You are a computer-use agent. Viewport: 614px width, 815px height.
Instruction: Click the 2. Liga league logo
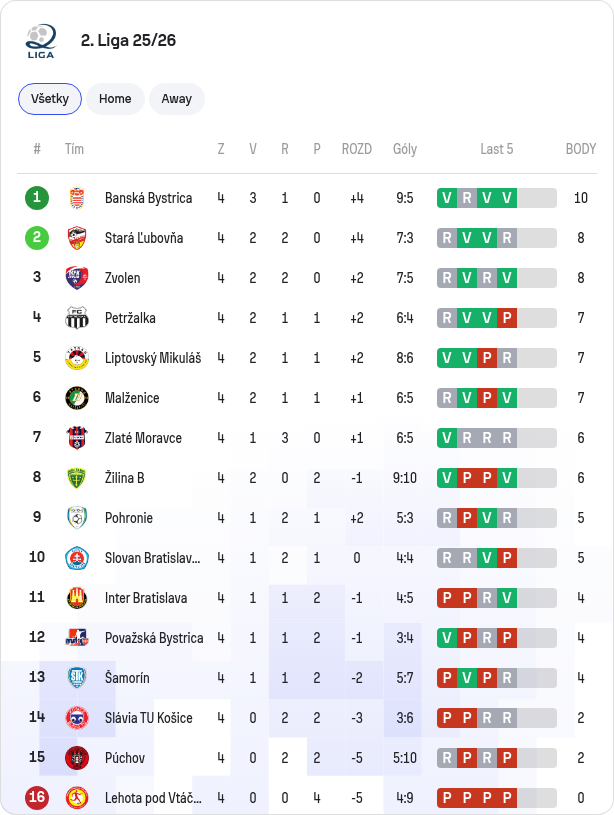(41, 41)
